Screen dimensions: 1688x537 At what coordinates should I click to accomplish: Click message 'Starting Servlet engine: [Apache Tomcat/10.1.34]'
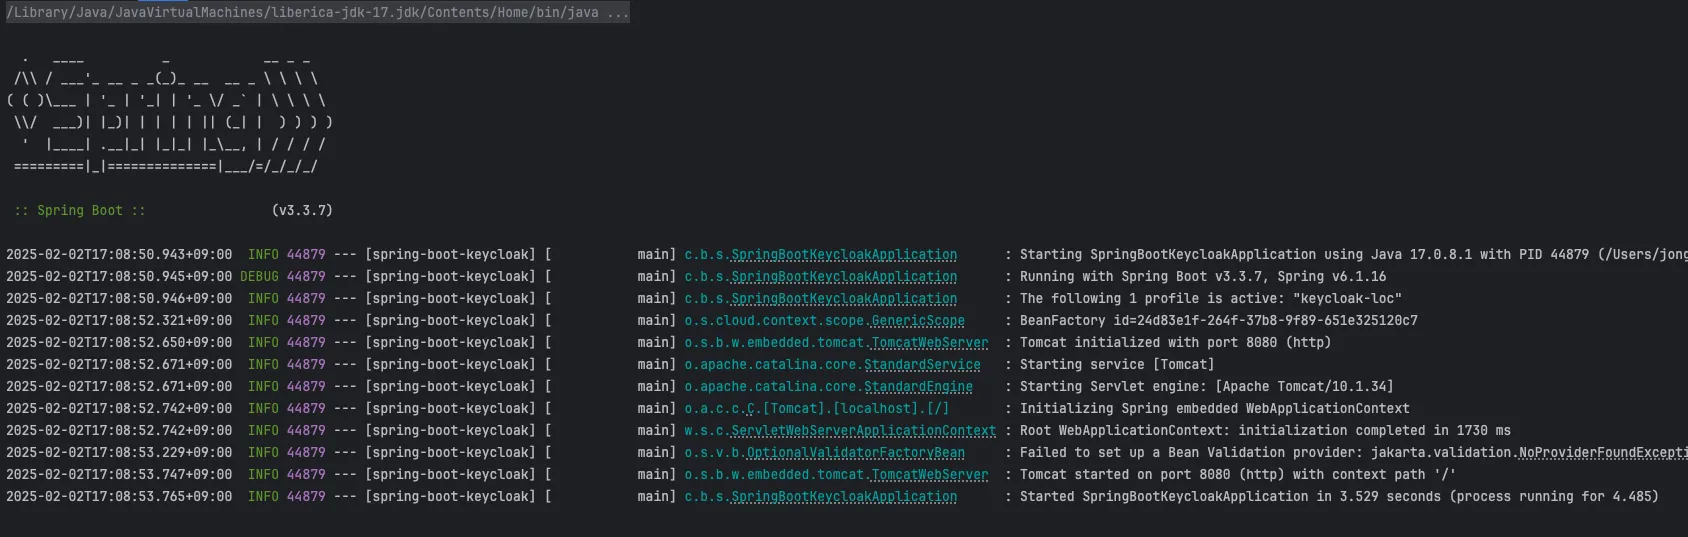pos(1207,387)
